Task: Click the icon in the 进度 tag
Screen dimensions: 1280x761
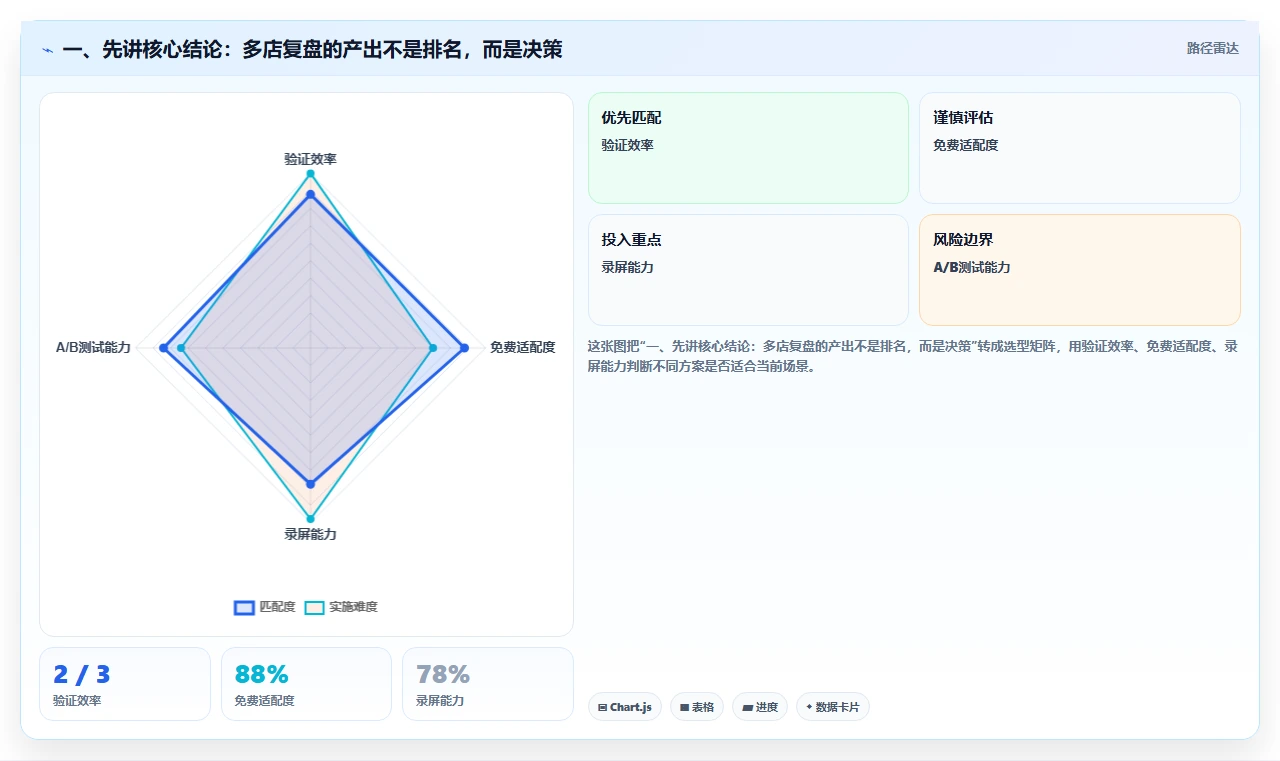Action: (747, 707)
